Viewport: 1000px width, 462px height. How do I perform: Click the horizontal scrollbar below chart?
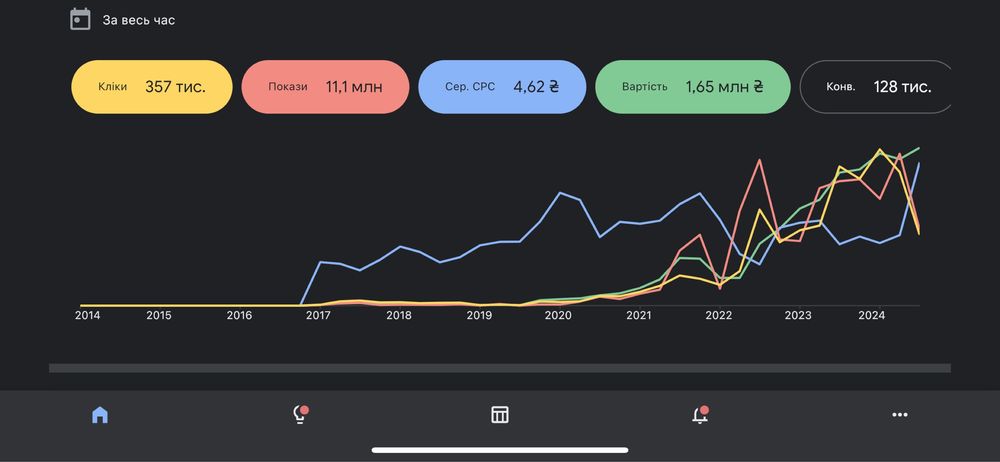pos(500,368)
